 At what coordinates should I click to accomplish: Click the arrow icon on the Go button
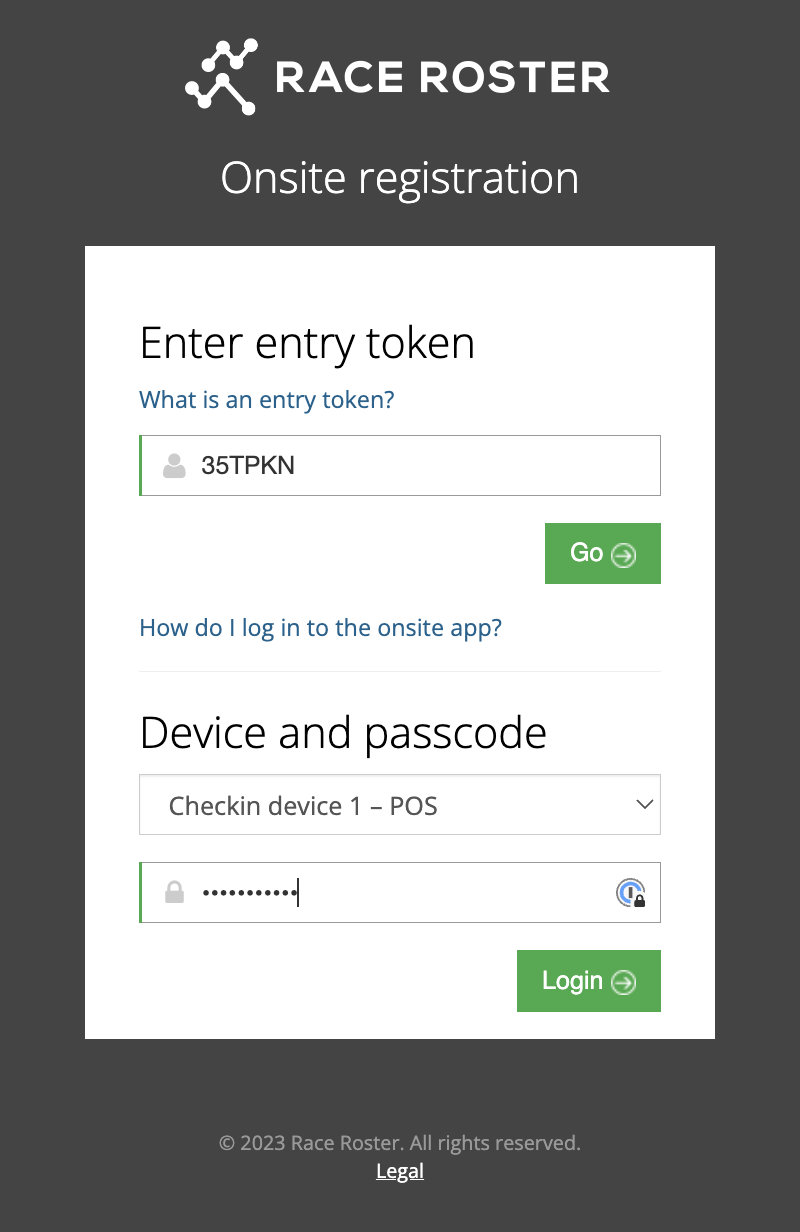coord(624,555)
